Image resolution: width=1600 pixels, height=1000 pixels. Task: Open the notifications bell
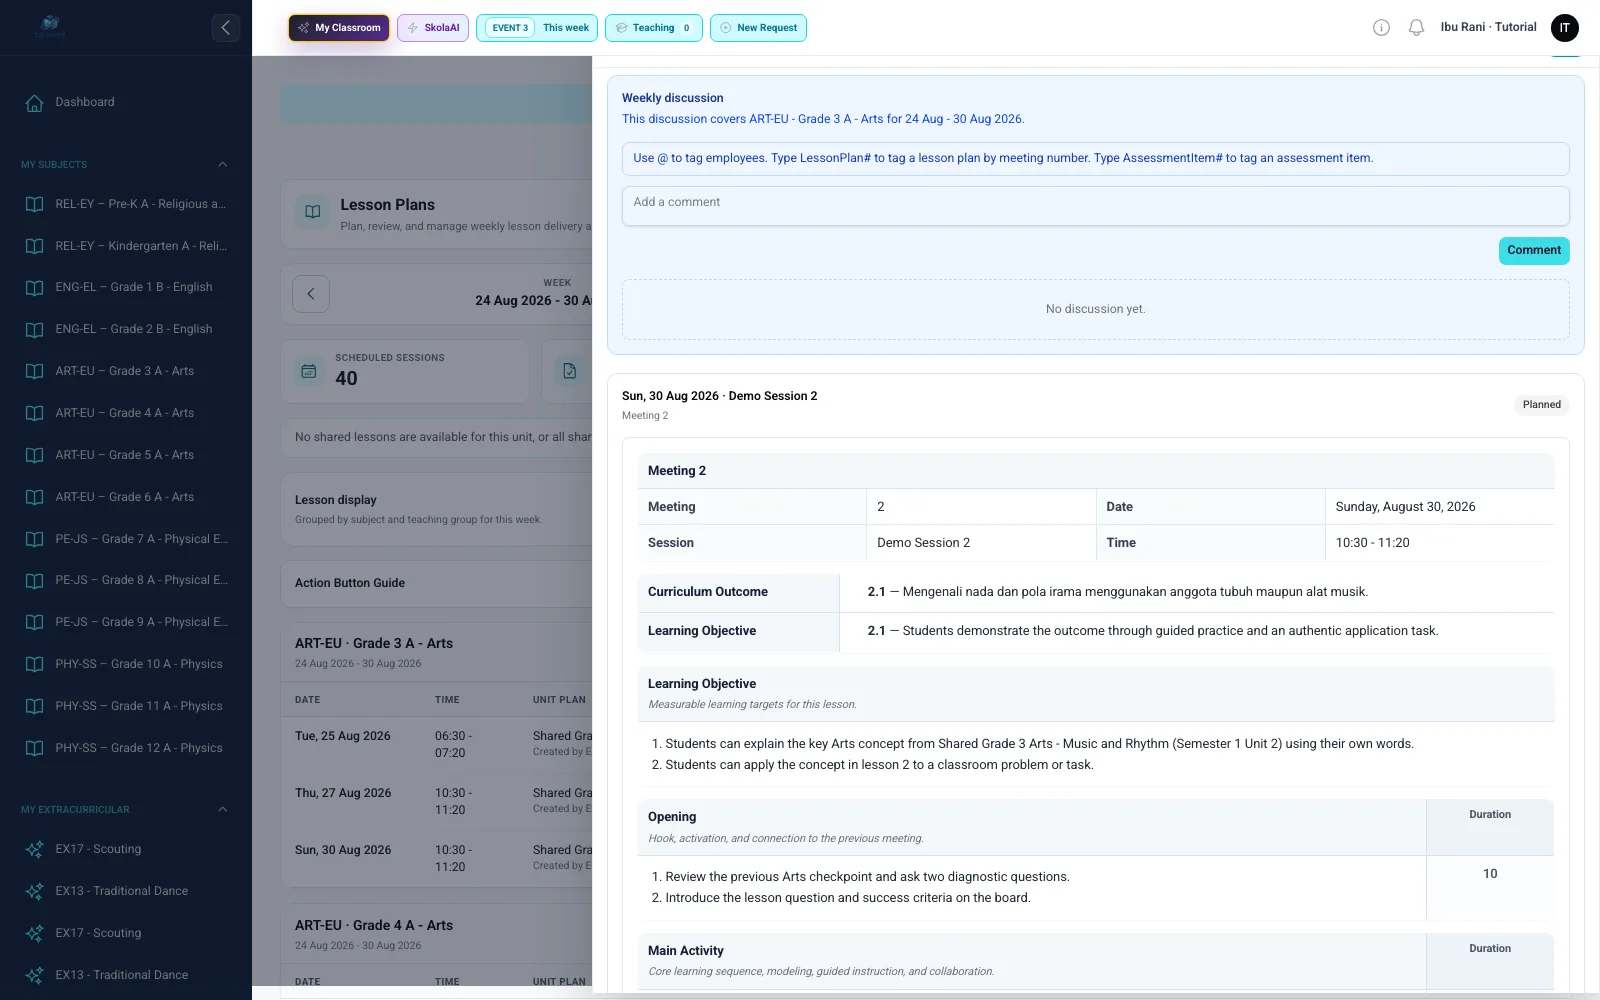(x=1416, y=28)
